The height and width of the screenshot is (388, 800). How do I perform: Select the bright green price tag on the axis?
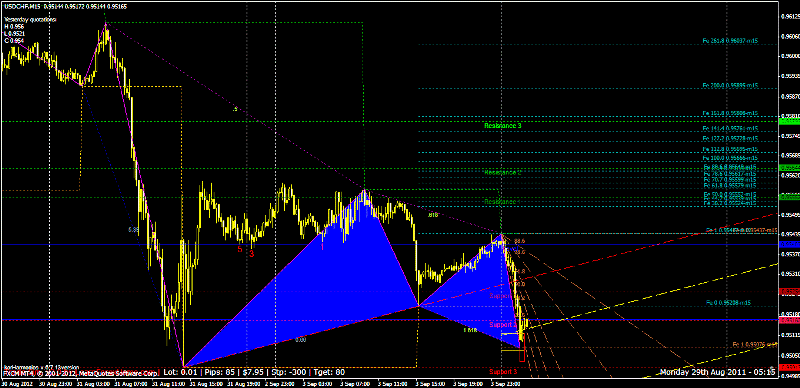790,121
